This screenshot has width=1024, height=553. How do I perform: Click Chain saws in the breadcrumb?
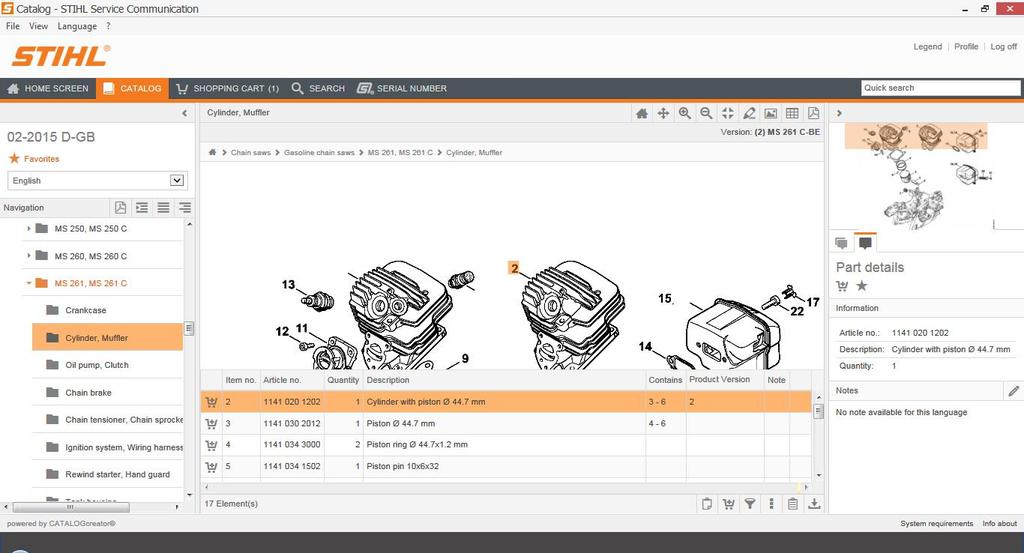[250, 152]
